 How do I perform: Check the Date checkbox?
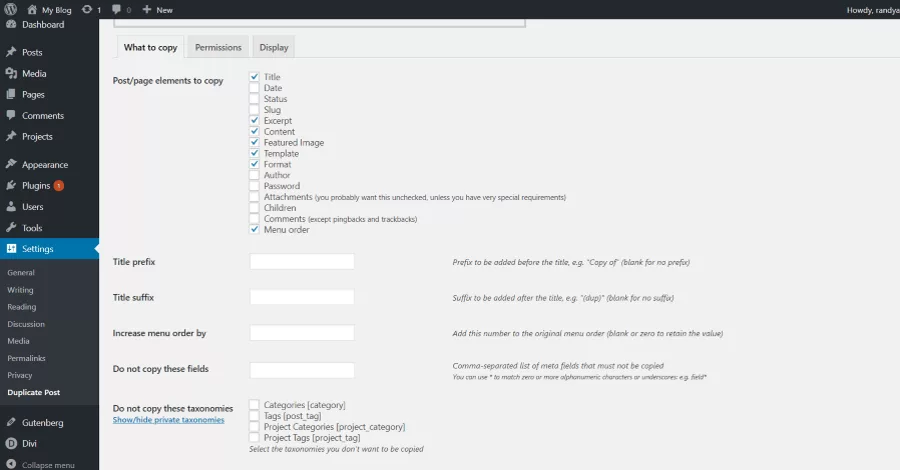(x=254, y=87)
